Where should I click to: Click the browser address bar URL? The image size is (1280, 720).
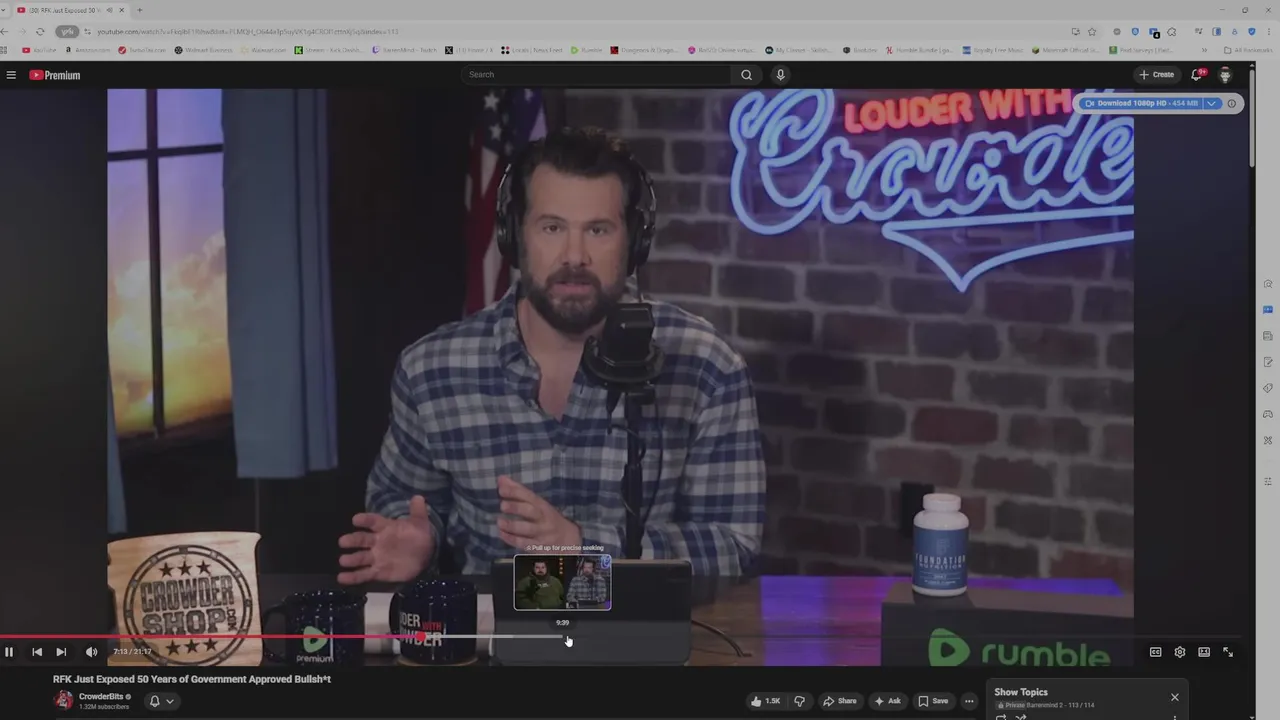247,31
